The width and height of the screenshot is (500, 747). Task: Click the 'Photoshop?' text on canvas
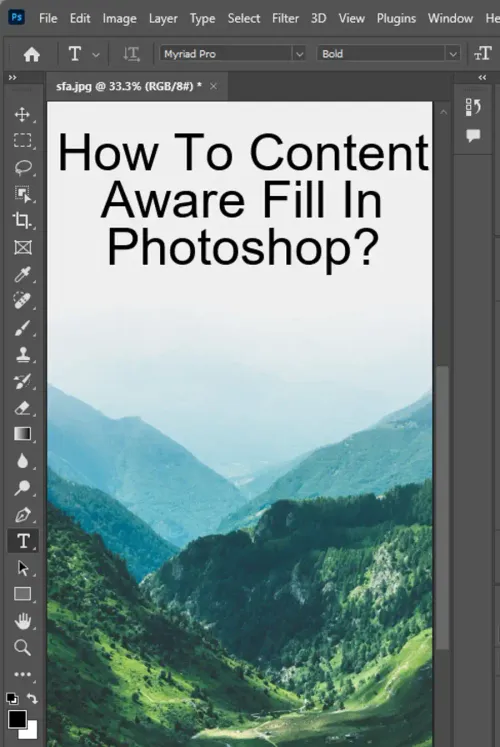coord(243,248)
